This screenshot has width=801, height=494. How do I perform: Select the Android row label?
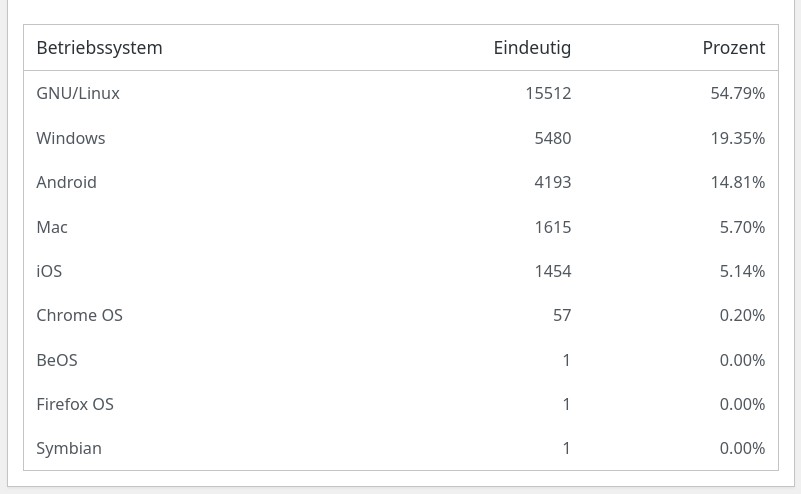[x=67, y=182]
